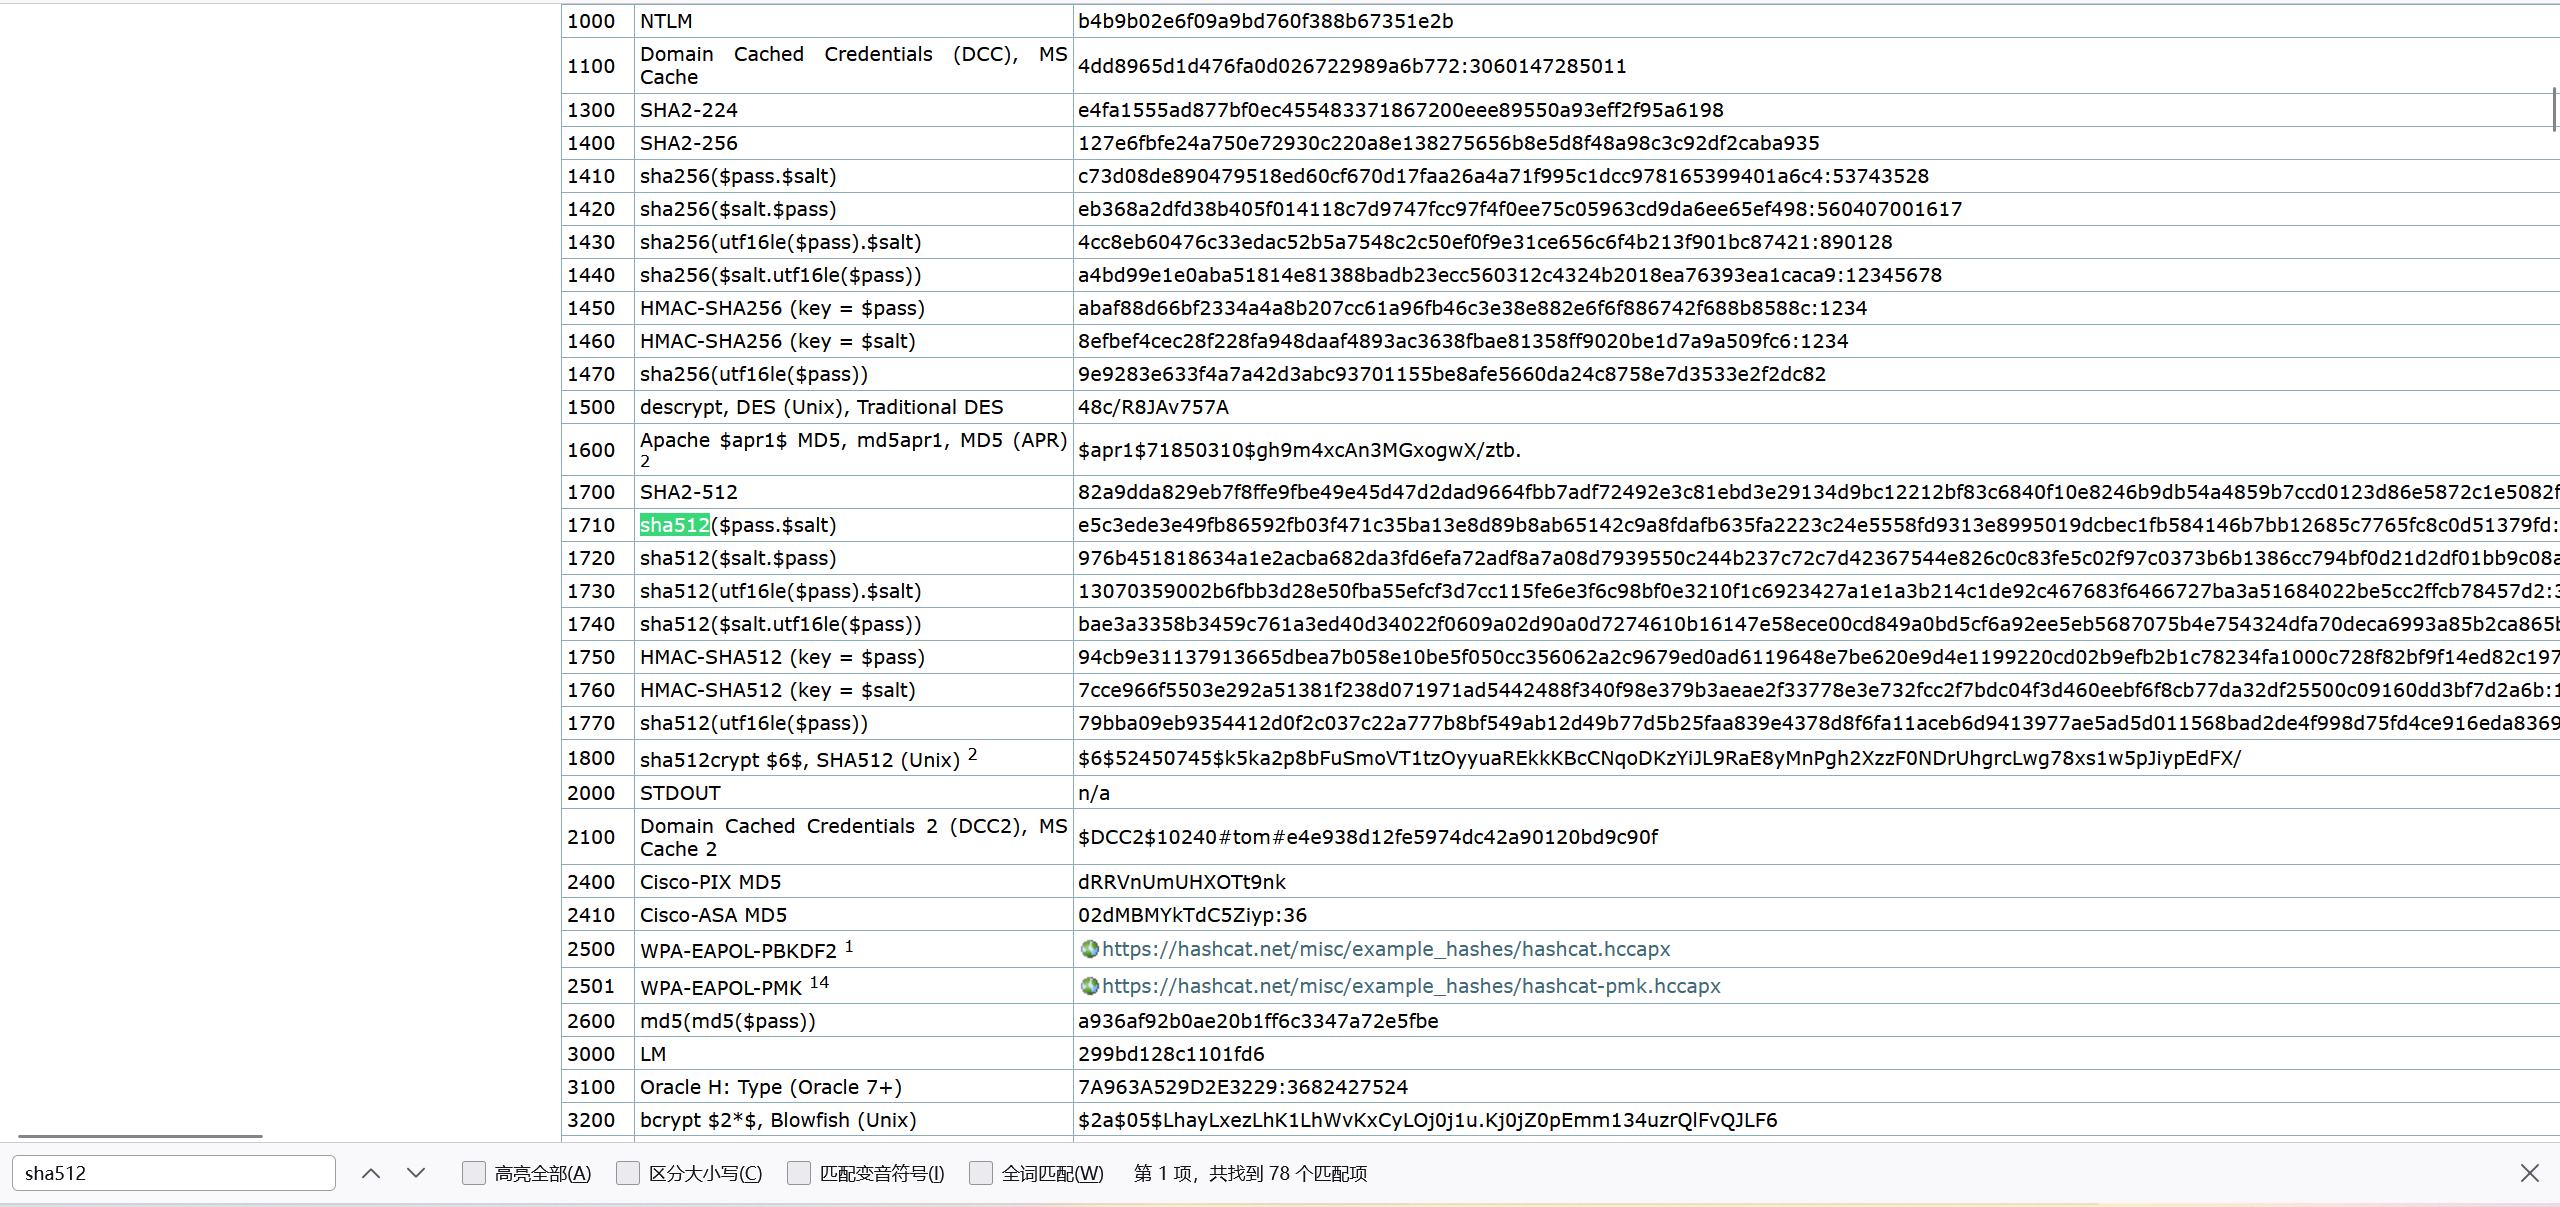Click the highlighted sha512 match in row 1710

pos(675,525)
